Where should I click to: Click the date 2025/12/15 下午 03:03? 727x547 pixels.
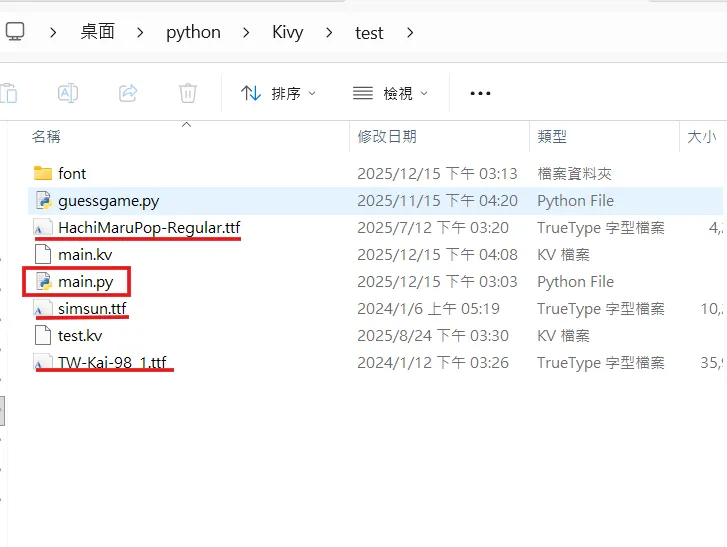click(x=437, y=281)
